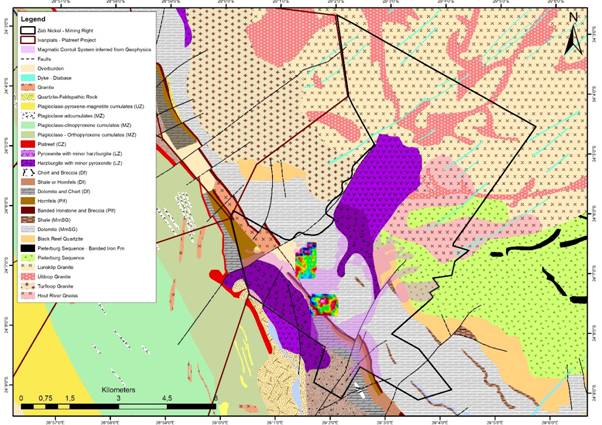The image size is (602, 425).
Task: Click "Banded Ironstone and Breccia (Pf)" label
Action: coord(76,210)
